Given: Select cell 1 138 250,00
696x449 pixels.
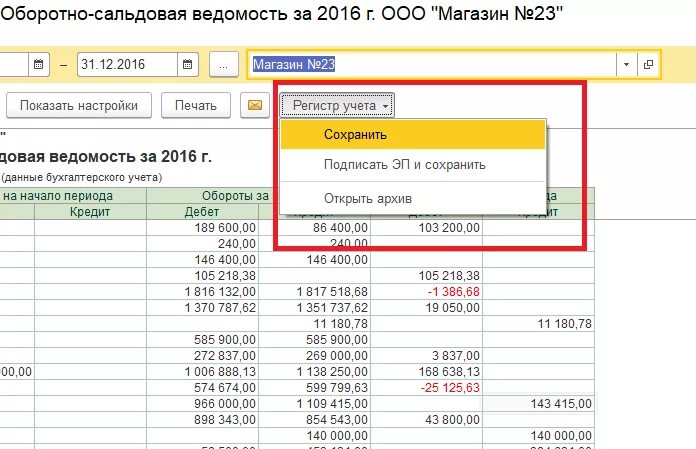Looking at the screenshot, I should pos(315,371).
